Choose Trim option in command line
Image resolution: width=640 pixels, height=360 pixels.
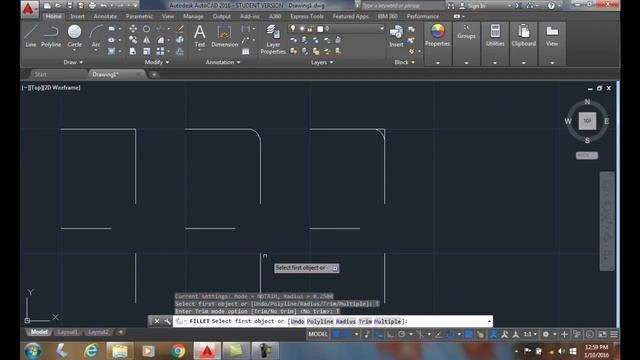365,322
